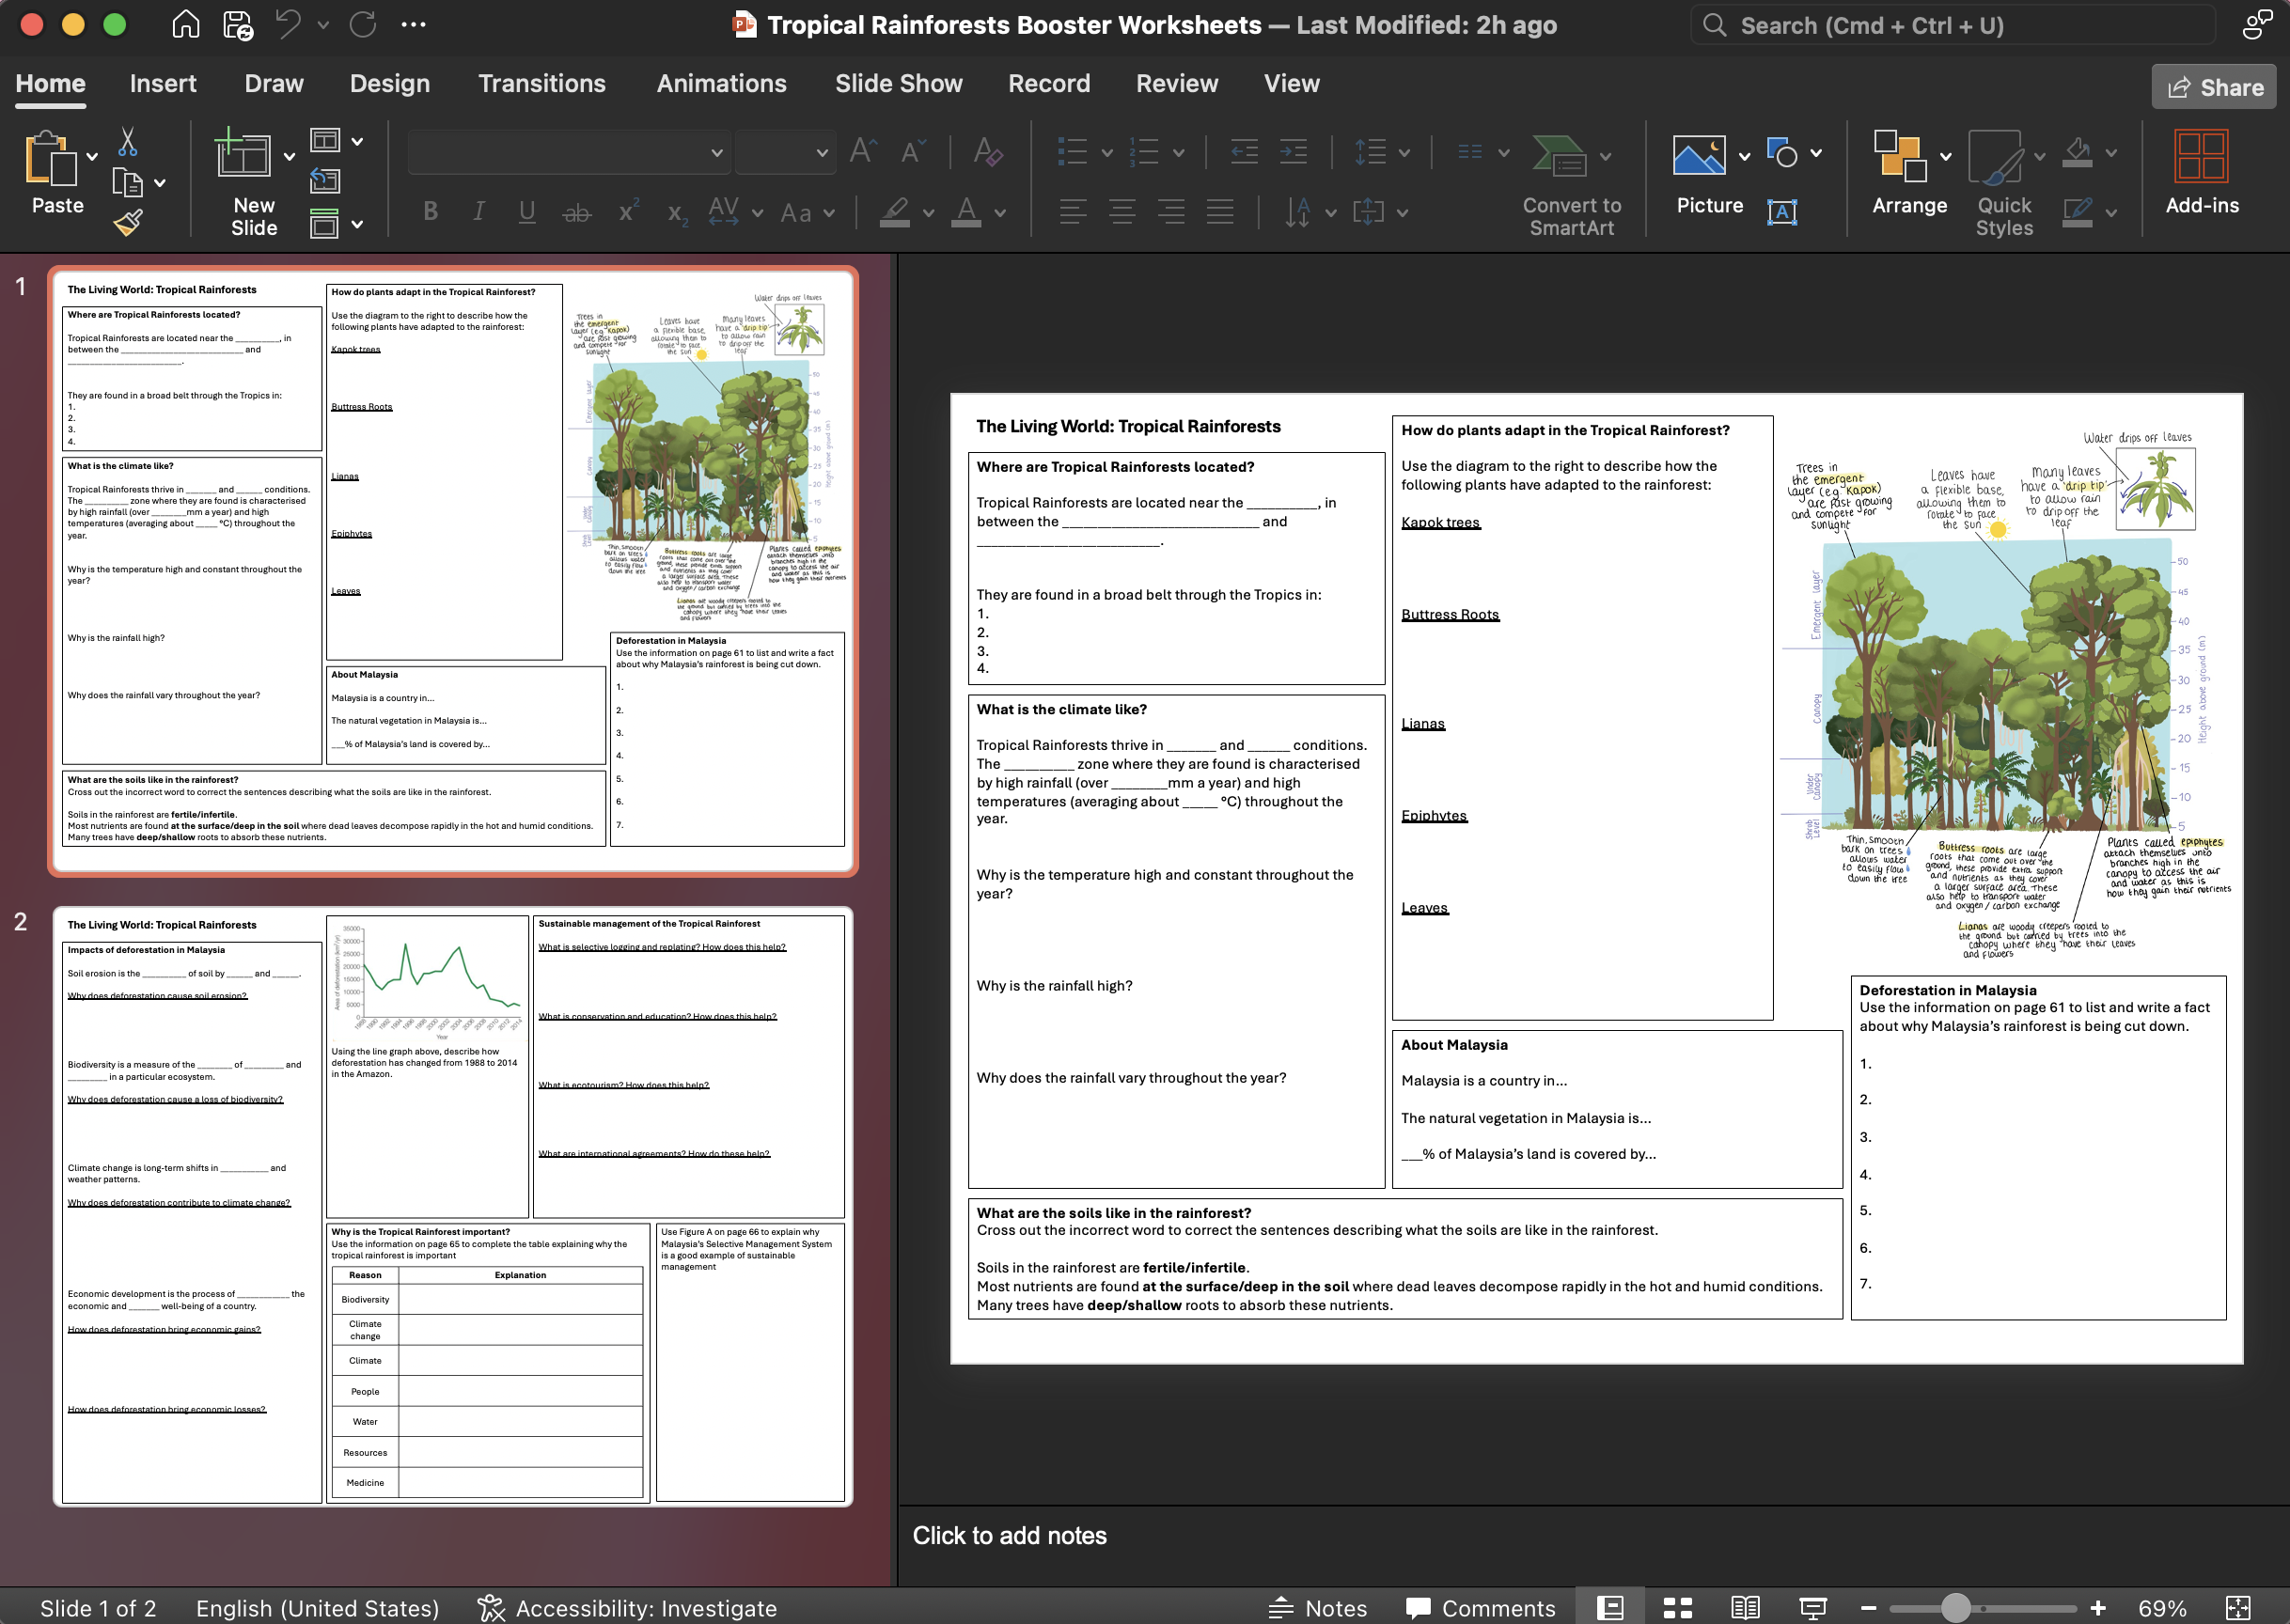This screenshot has width=2290, height=1624.
Task: Click Accessibility: Investigate in status bar
Action: 627,1608
